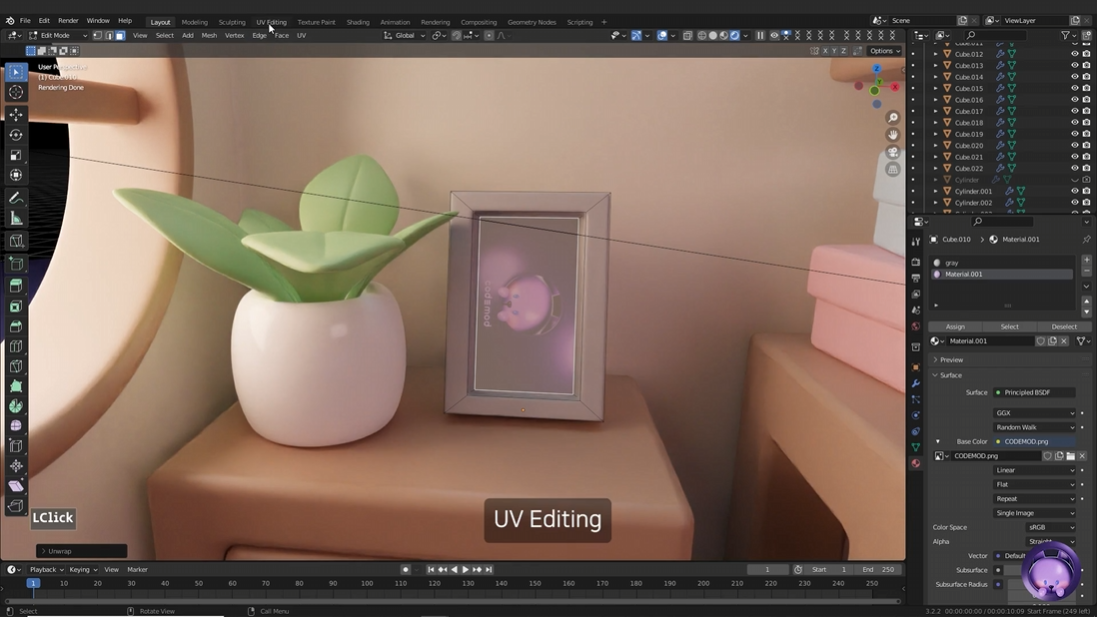
Task: Toggle visibility of Cylinder.001
Action: [1075, 191]
